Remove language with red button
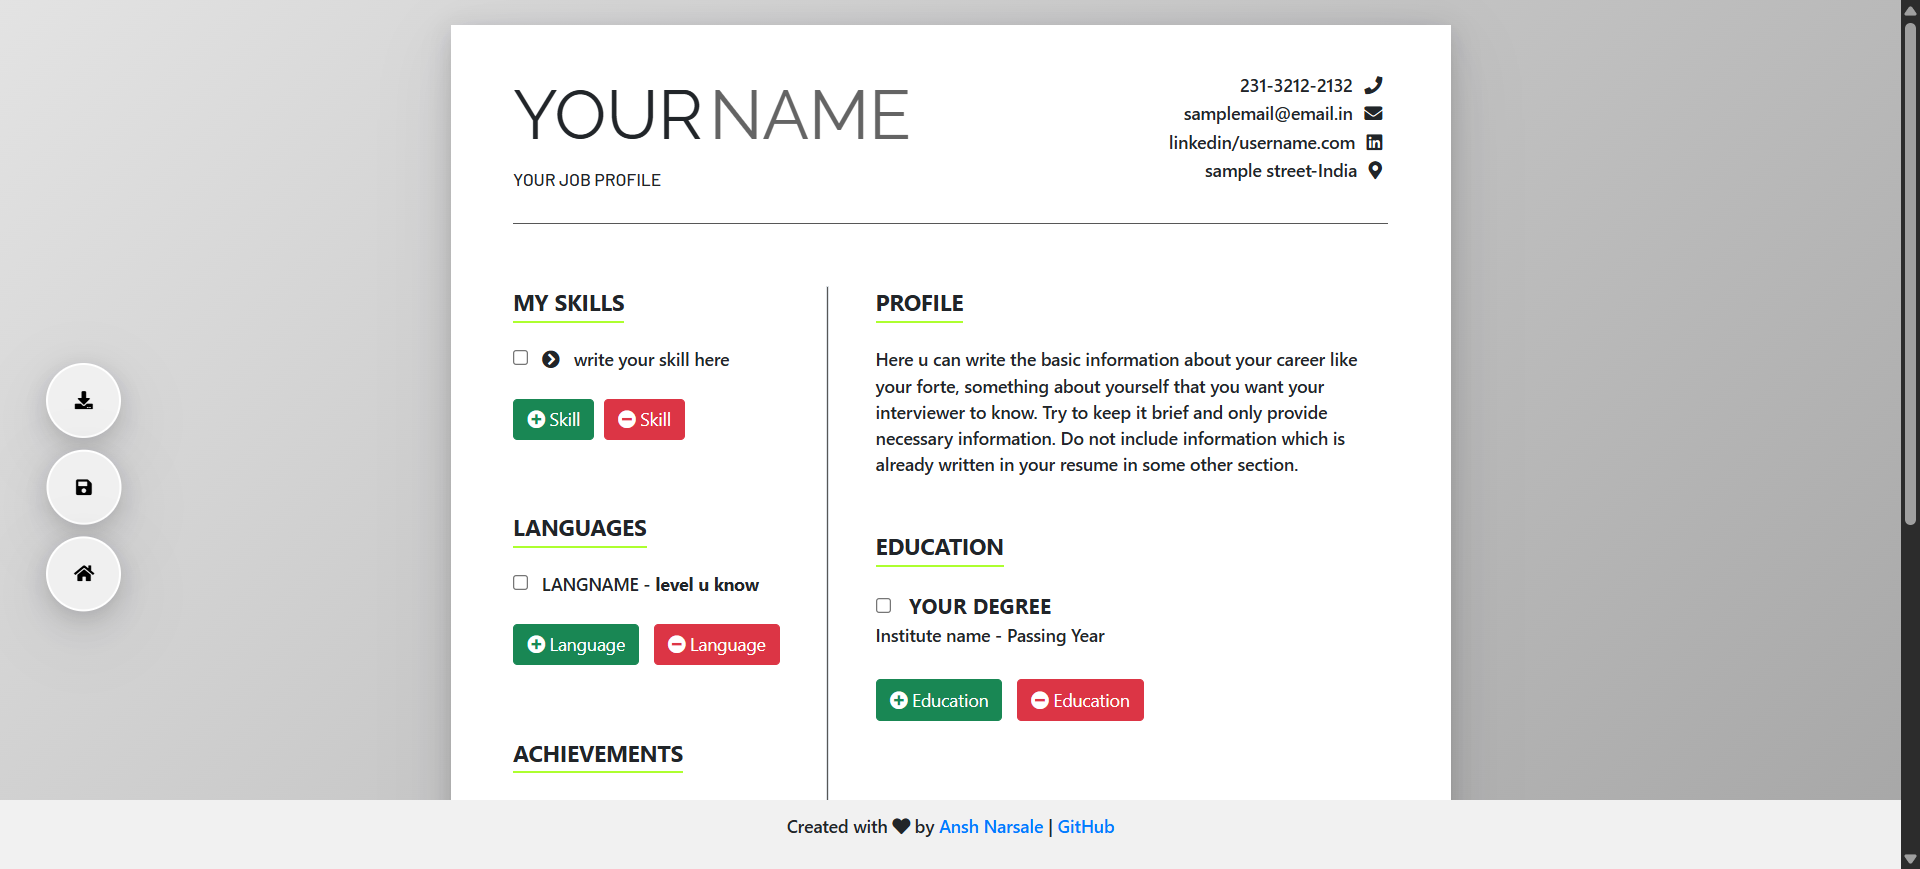 click(716, 645)
